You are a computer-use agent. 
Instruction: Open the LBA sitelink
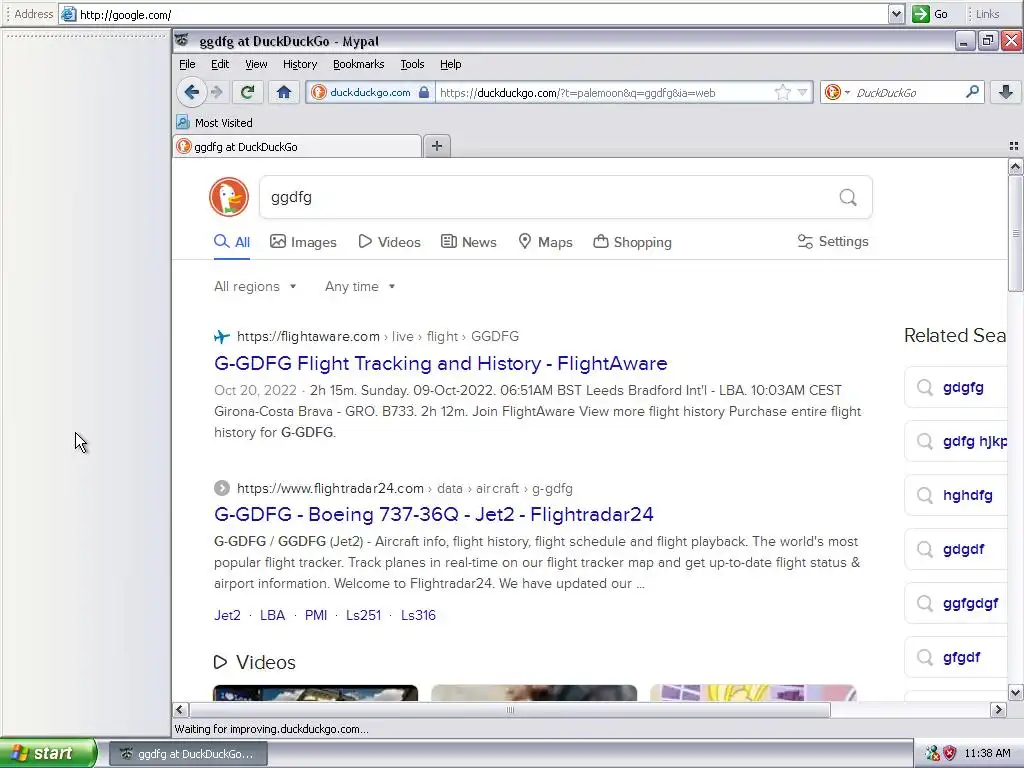pos(272,615)
